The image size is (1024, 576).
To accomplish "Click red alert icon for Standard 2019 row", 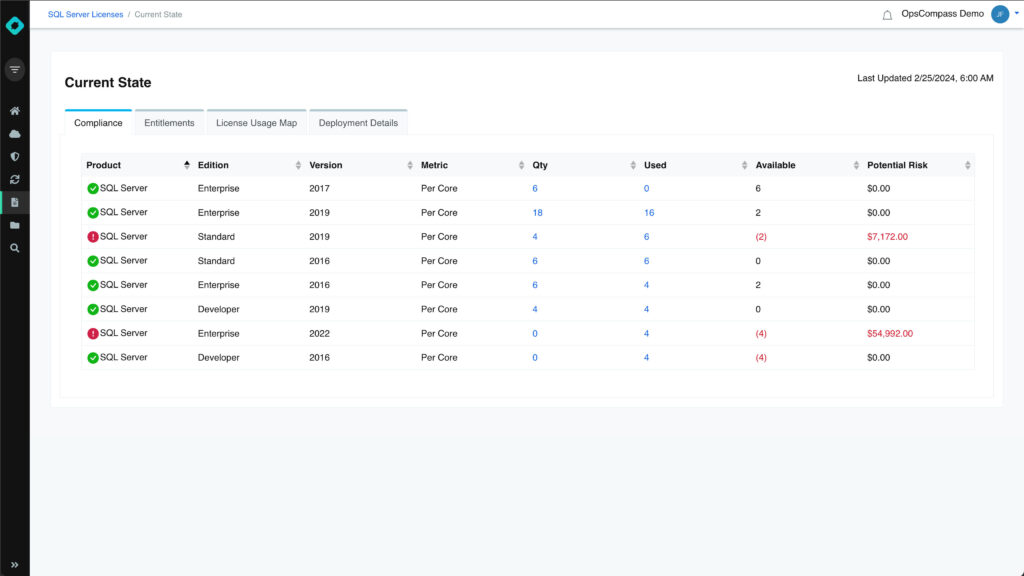I will tap(93, 237).
